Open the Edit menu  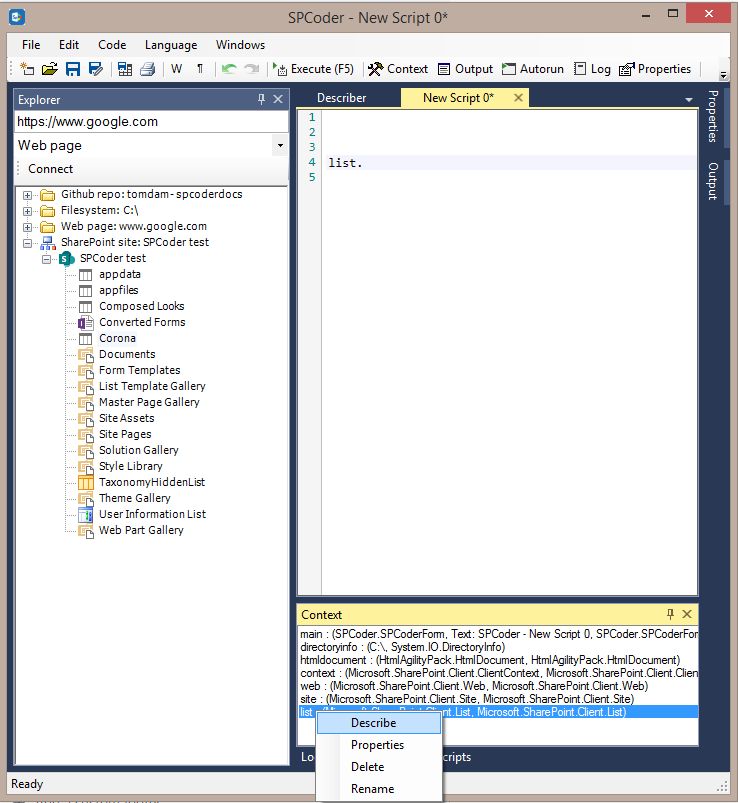(x=69, y=45)
